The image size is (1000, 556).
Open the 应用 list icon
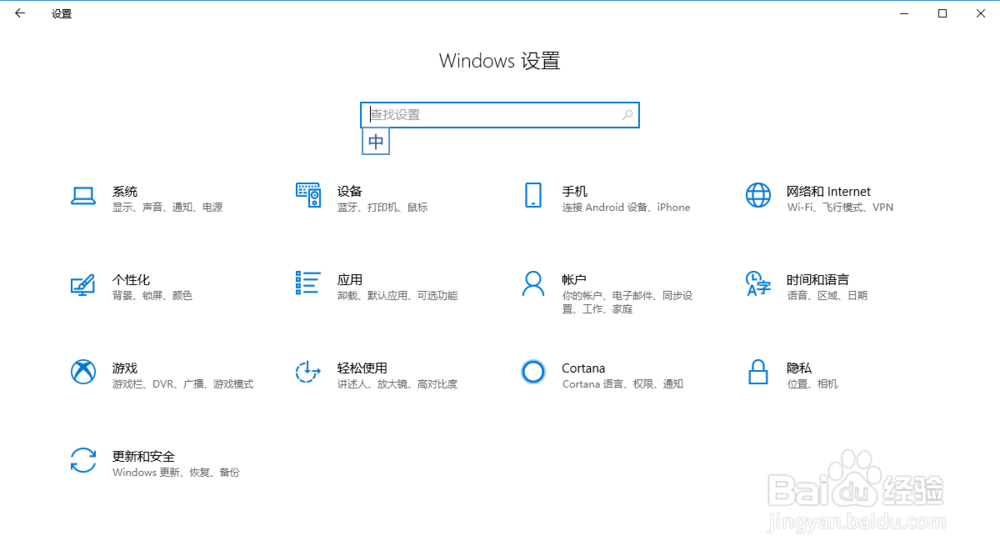[307, 283]
